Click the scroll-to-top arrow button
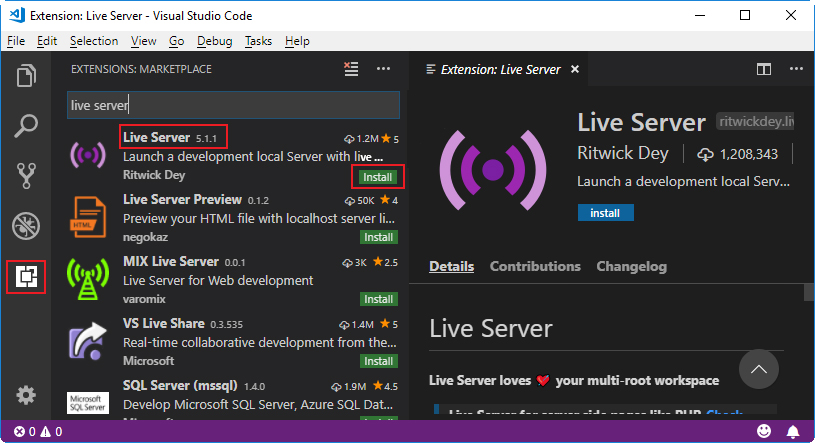815x443 pixels. click(x=758, y=369)
